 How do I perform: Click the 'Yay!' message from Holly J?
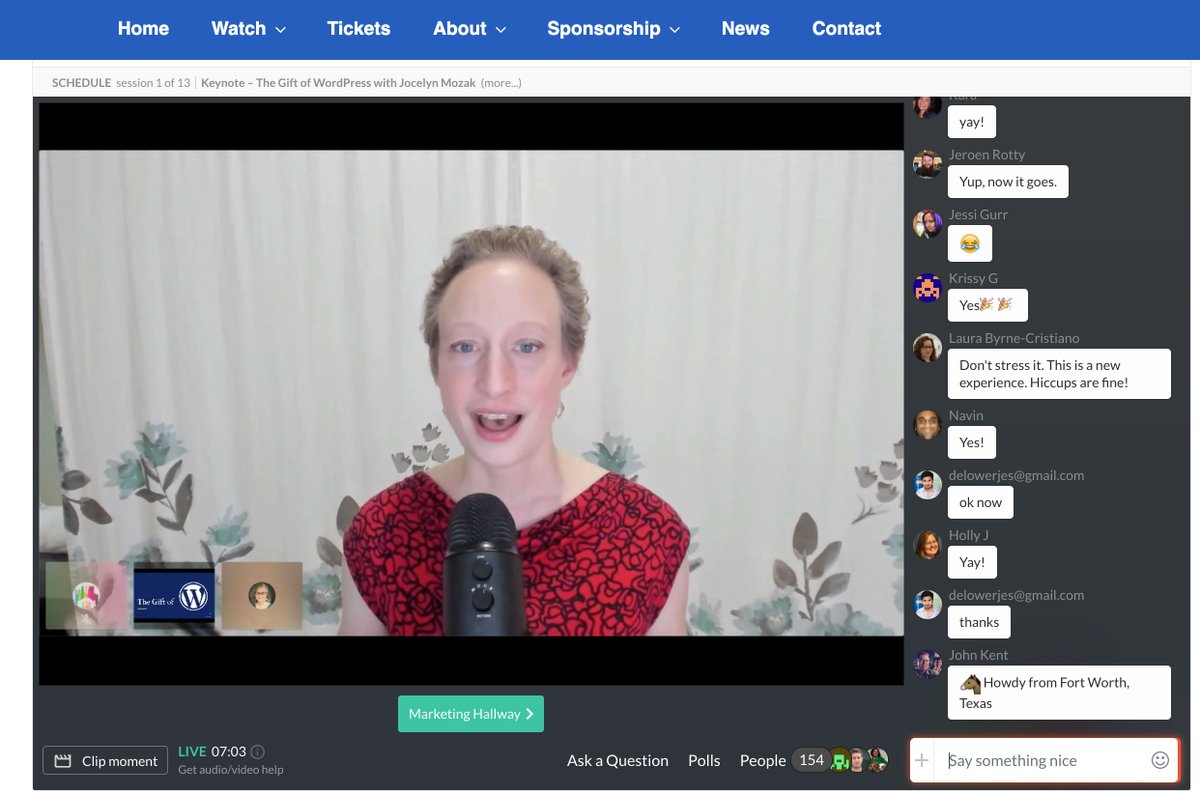click(972, 562)
